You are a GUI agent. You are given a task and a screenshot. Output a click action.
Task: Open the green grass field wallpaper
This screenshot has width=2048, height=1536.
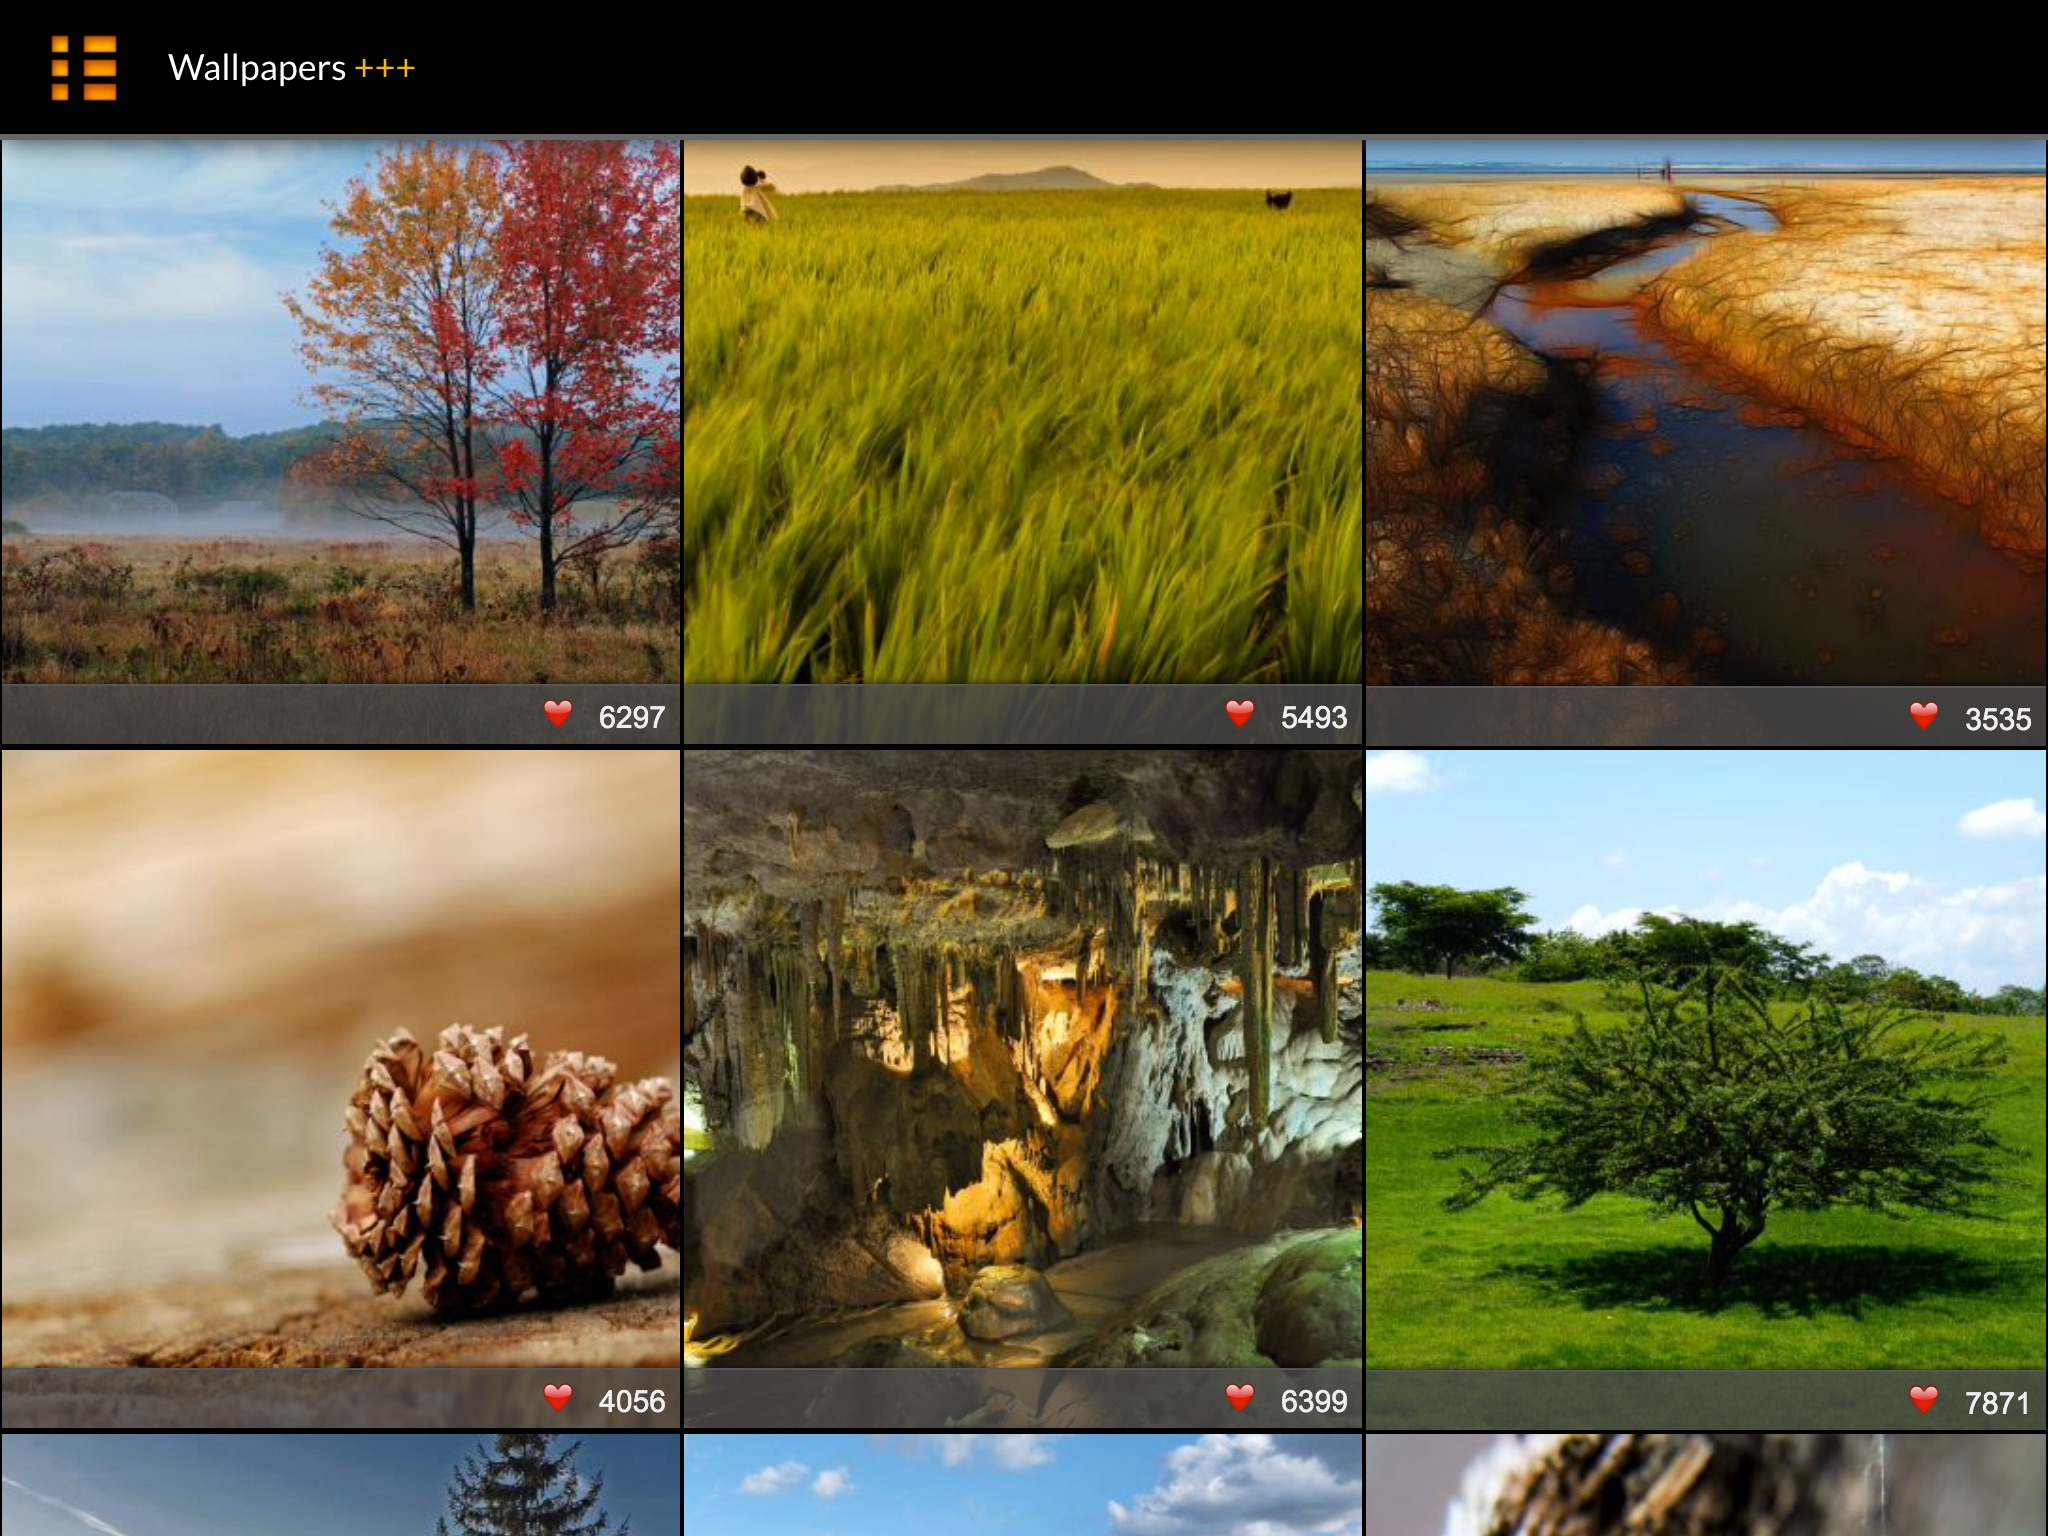pos(1023,412)
